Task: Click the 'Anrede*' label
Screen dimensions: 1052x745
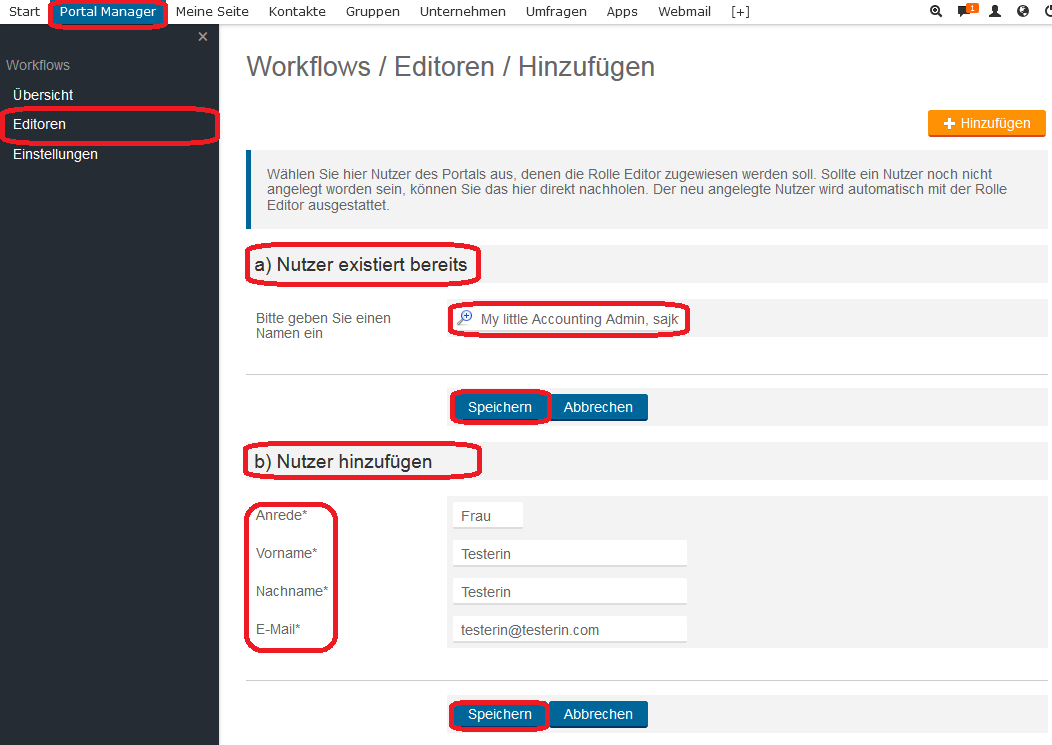Action: point(281,515)
